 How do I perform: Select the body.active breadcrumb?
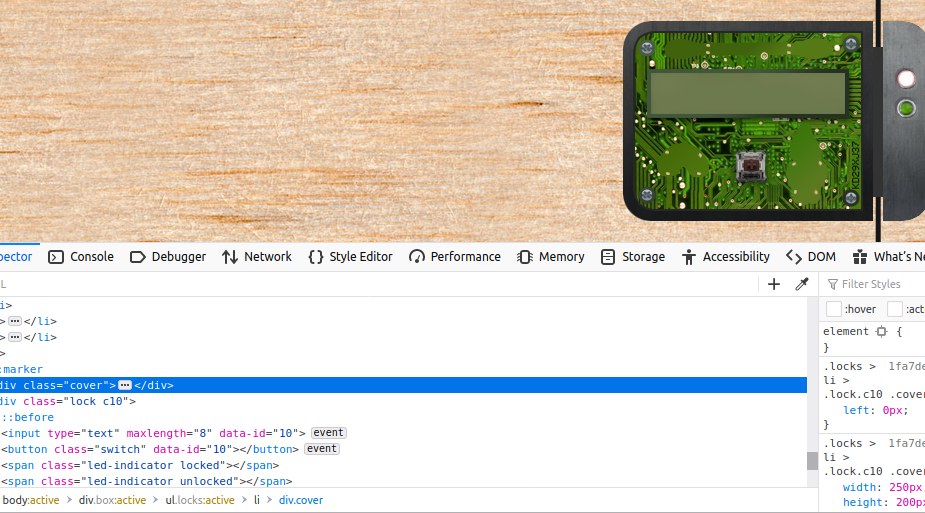[x=31, y=500]
